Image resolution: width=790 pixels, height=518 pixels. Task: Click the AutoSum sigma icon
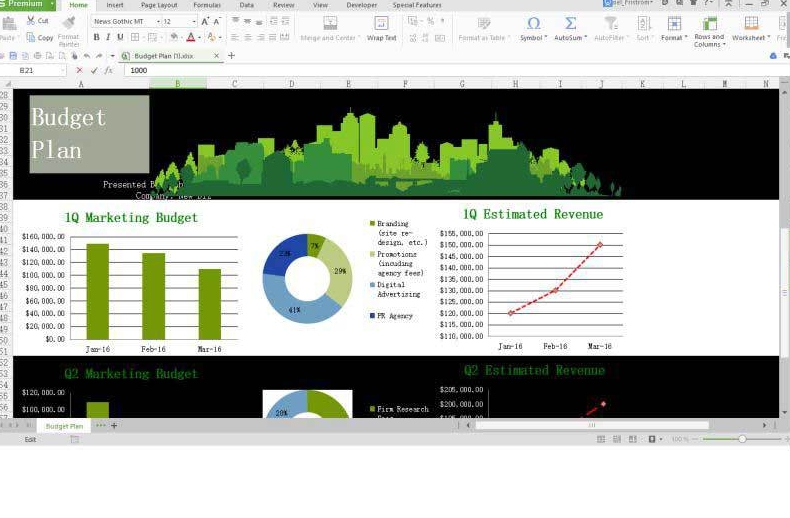(570, 23)
